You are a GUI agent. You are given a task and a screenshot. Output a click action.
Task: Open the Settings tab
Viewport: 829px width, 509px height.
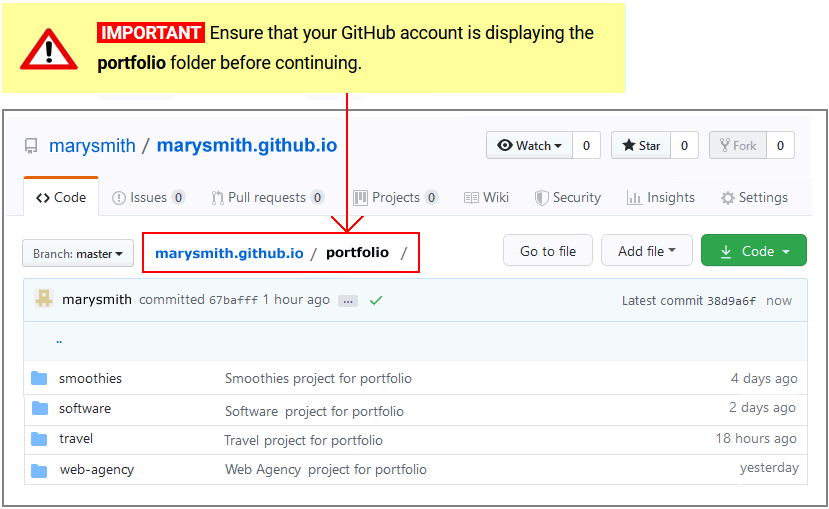pyautogui.click(x=754, y=198)
